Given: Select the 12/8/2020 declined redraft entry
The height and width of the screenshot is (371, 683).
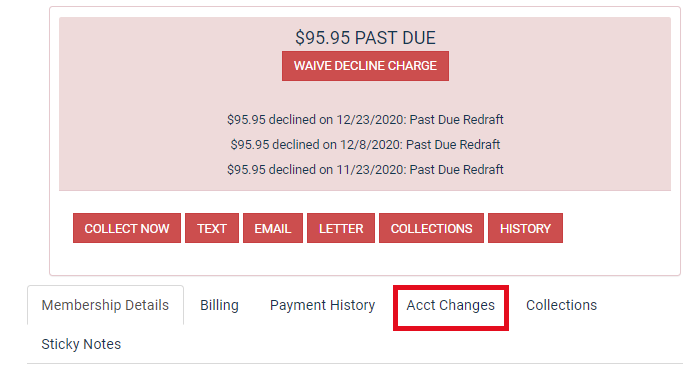Looking at the screenshot, I should 365,144.
